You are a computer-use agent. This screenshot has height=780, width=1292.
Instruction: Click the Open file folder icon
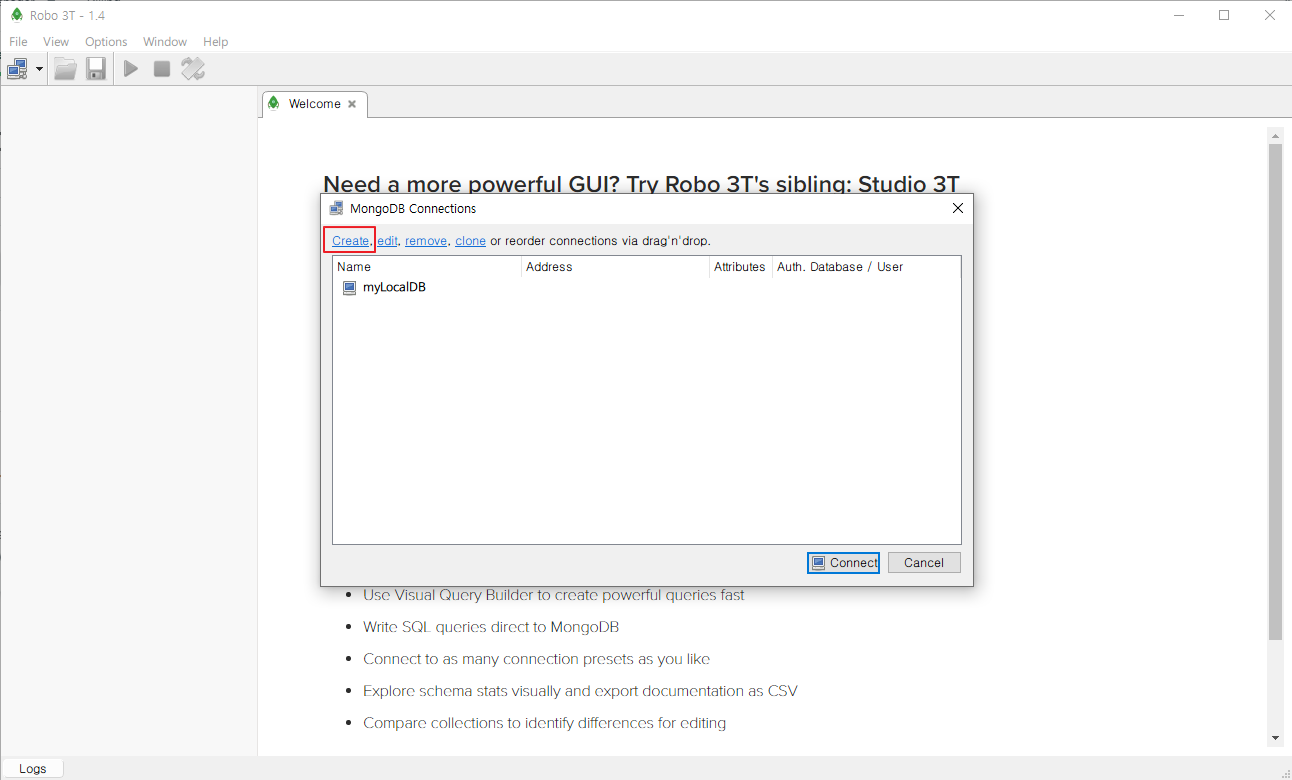pos(66,69)
